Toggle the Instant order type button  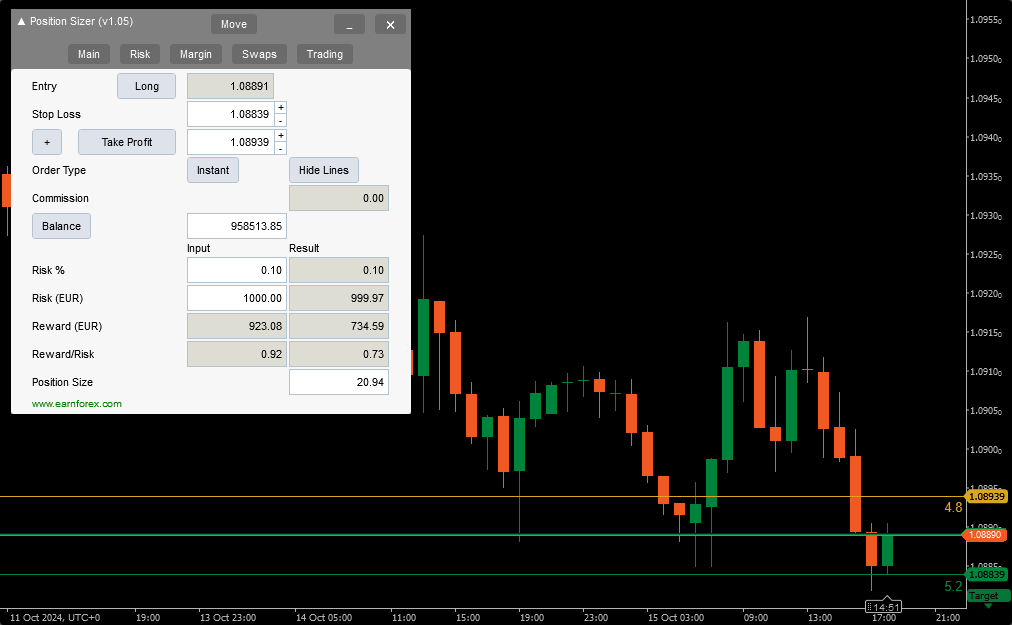tap(212, 170)
